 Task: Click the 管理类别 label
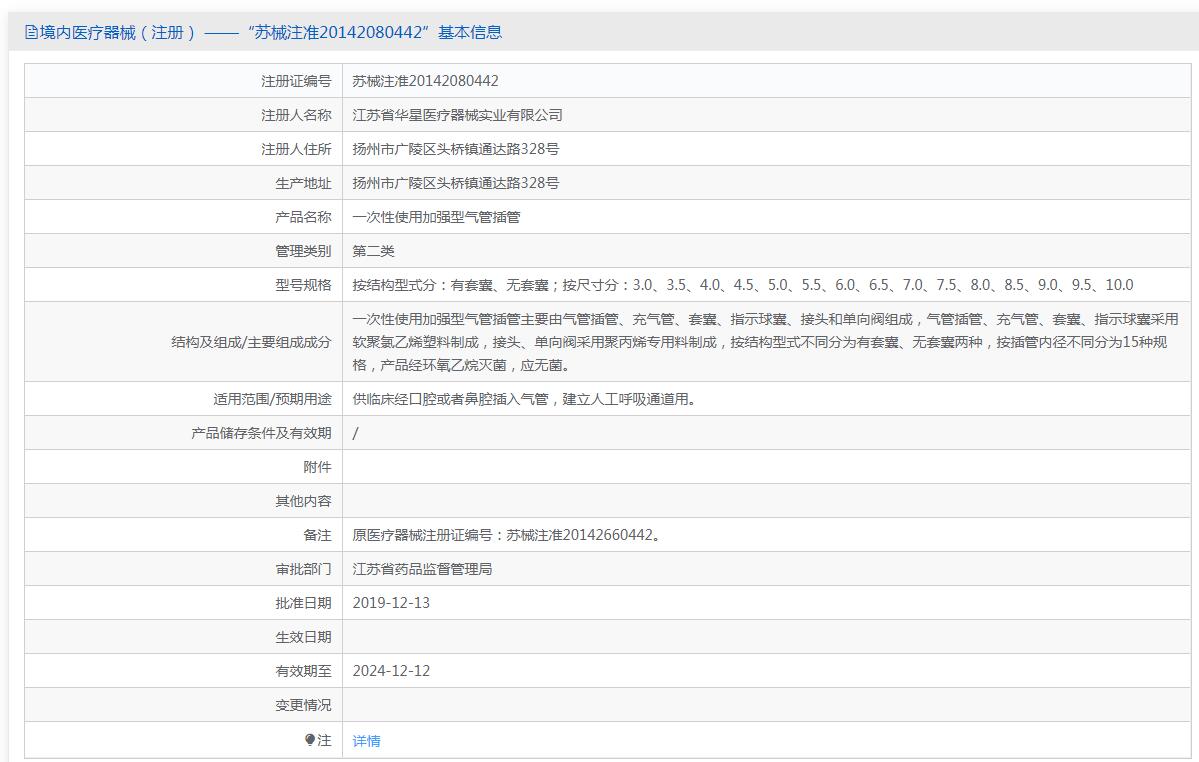pyautogui.click(x=304, y=251)
